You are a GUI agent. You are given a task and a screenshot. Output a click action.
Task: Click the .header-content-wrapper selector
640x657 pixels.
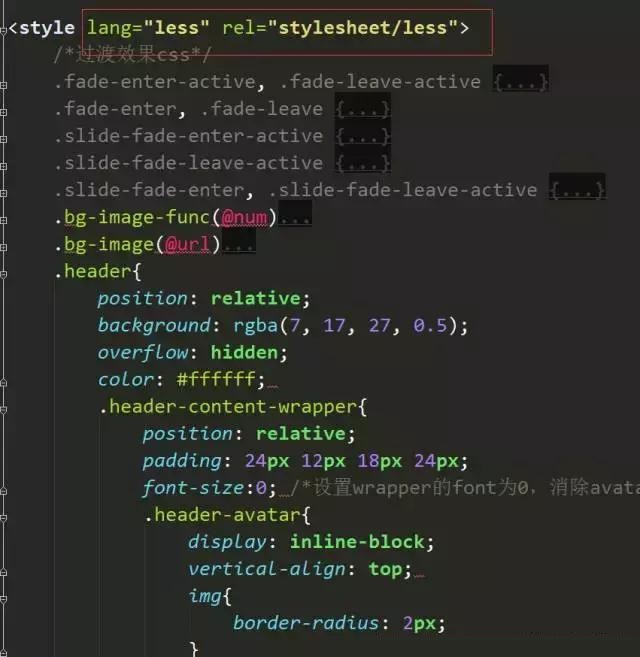[x=233, y=407]
